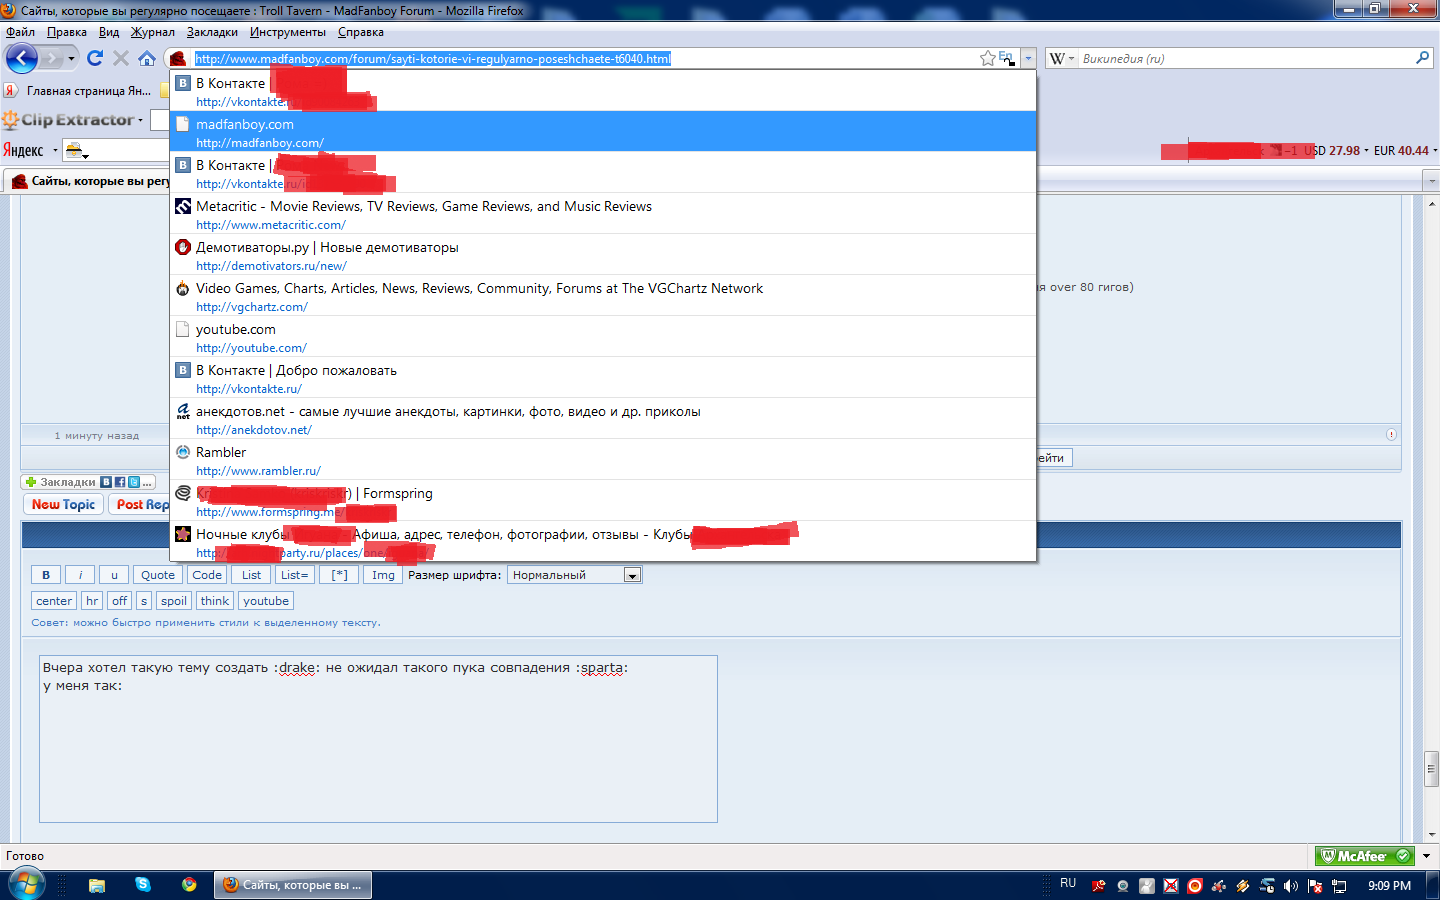Click the center alignment tag button
This screenshot has width=1440, height=900.
(x=54, y=601)
